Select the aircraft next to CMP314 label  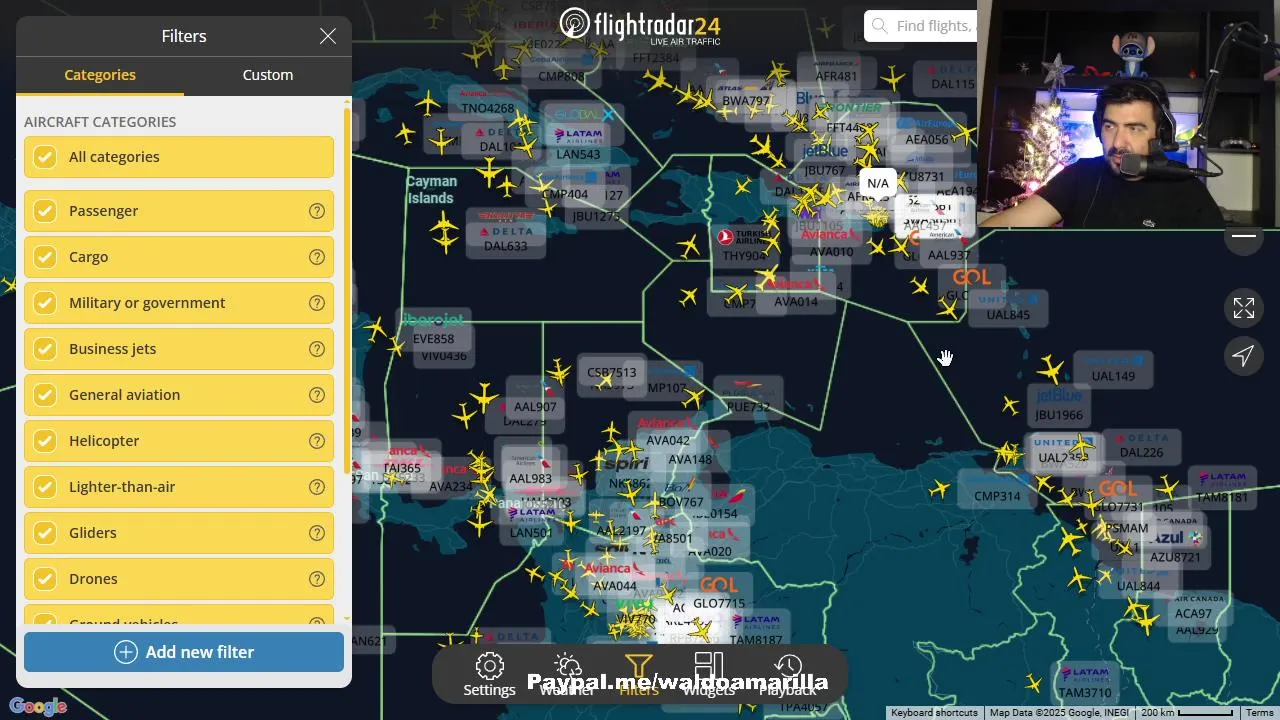[x=939, y=489]
